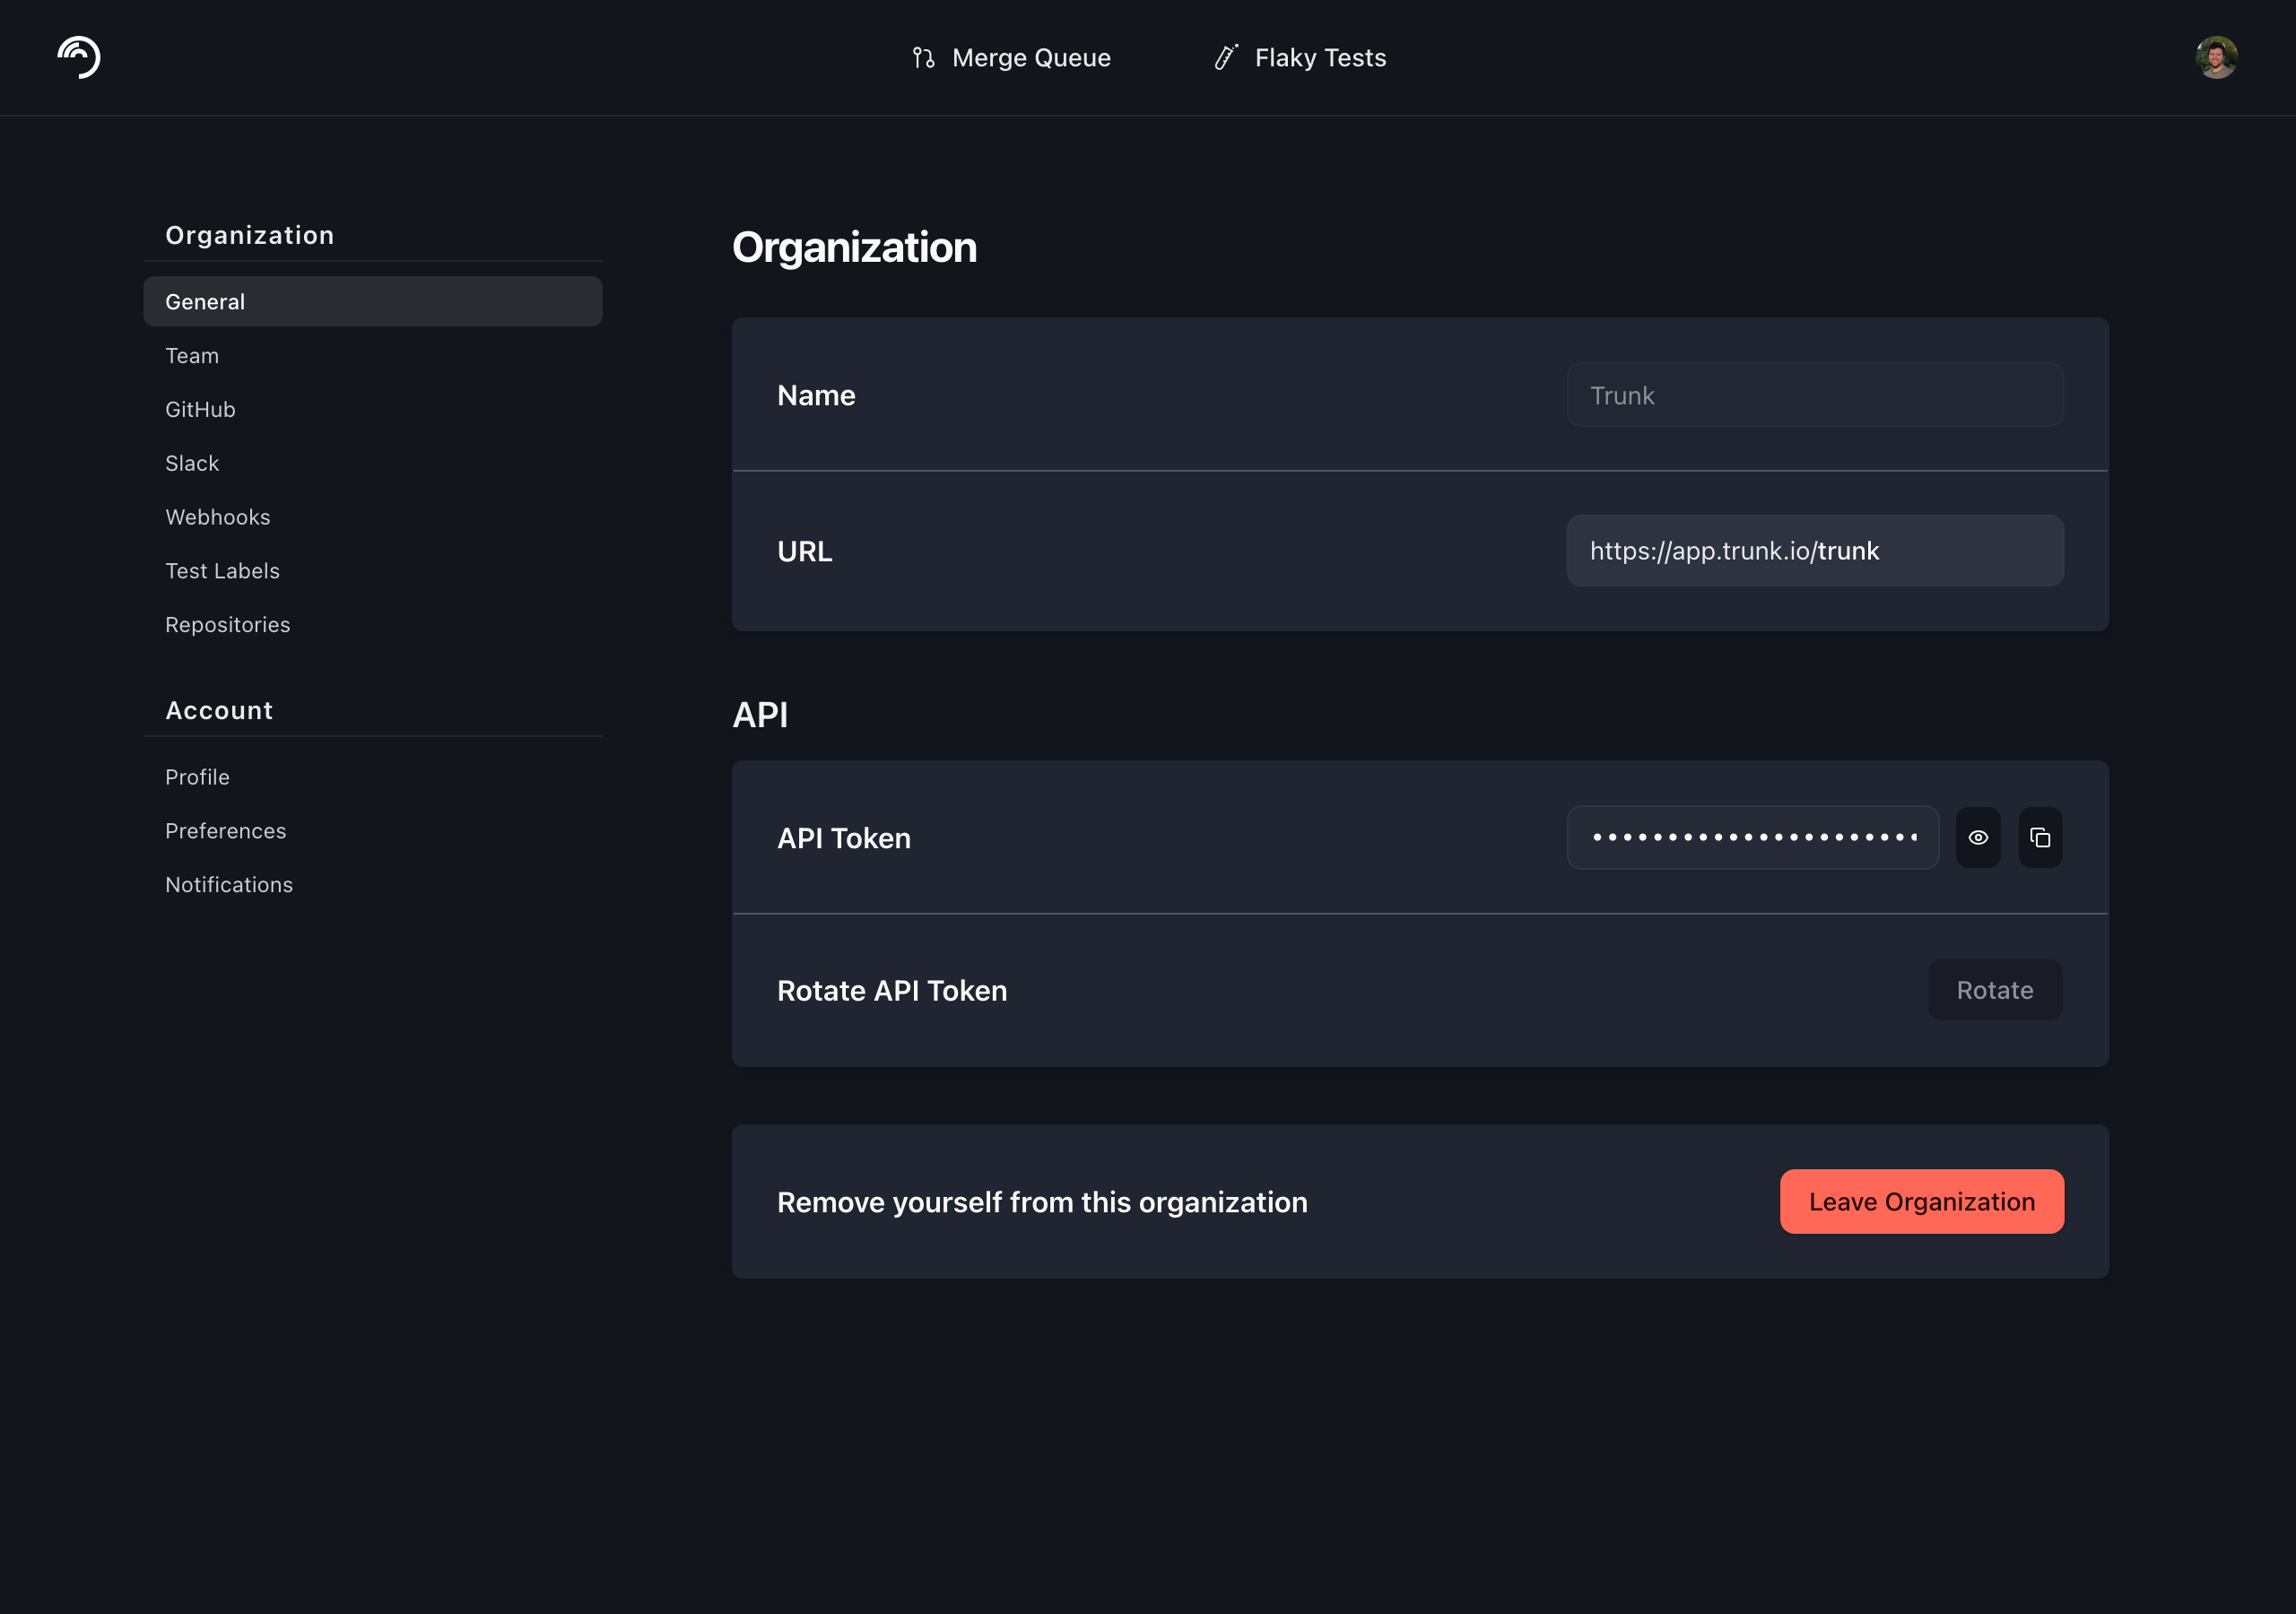Click the 'Account' sidebar heading

[x=219, y=710]
